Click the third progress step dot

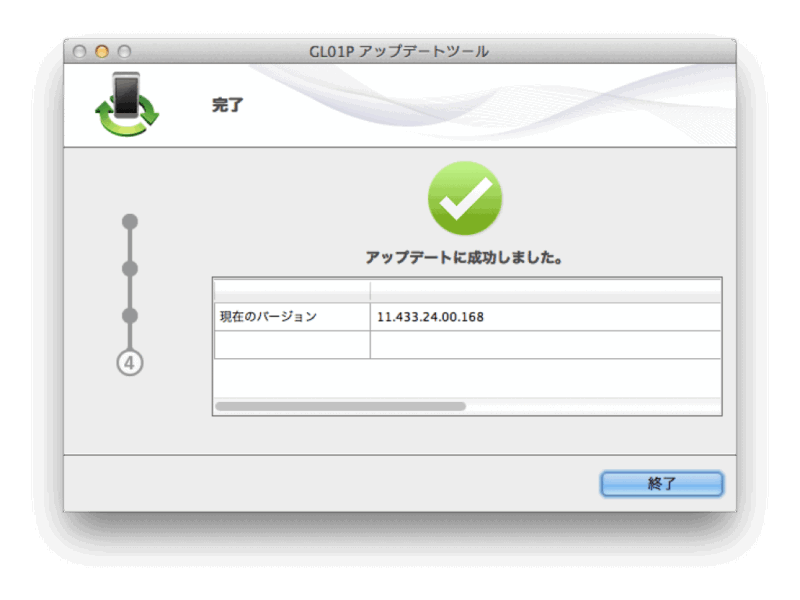pos(130,318)
